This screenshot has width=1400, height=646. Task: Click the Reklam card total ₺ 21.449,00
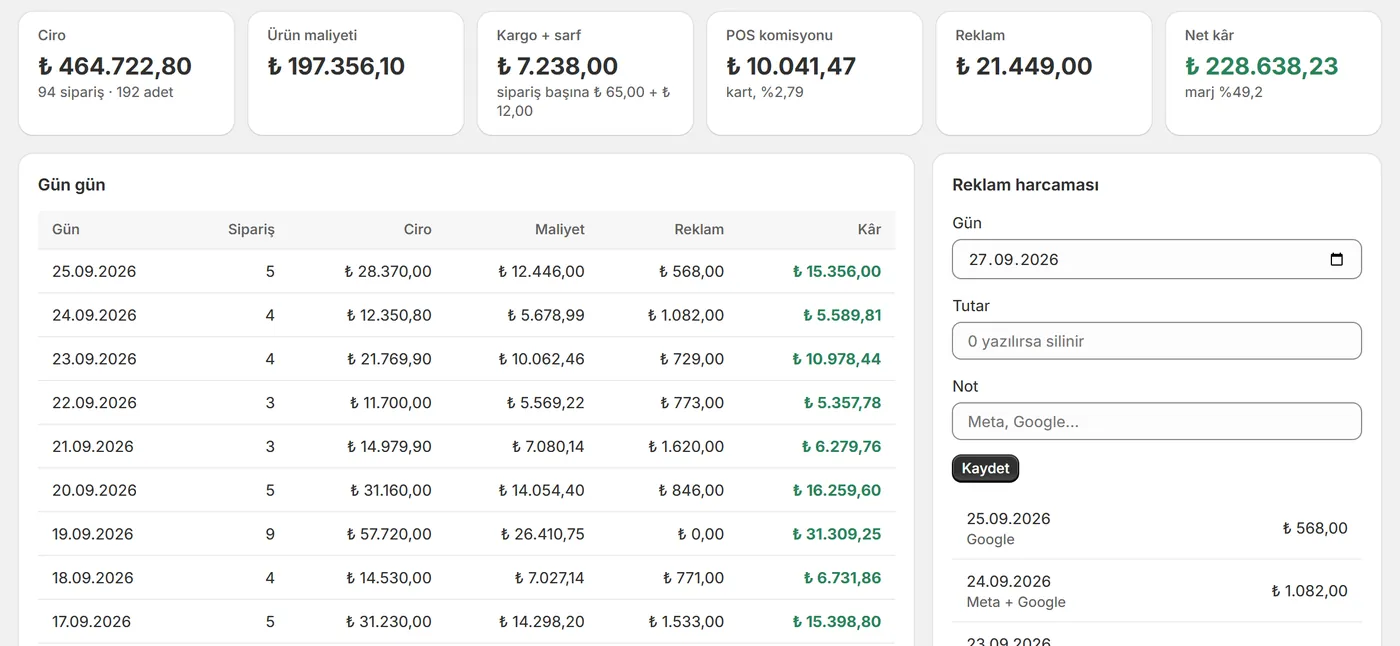point(1024,66)
